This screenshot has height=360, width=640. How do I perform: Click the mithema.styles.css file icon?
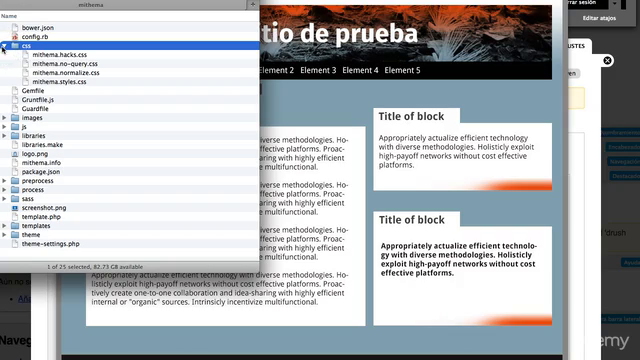point(26,82)
